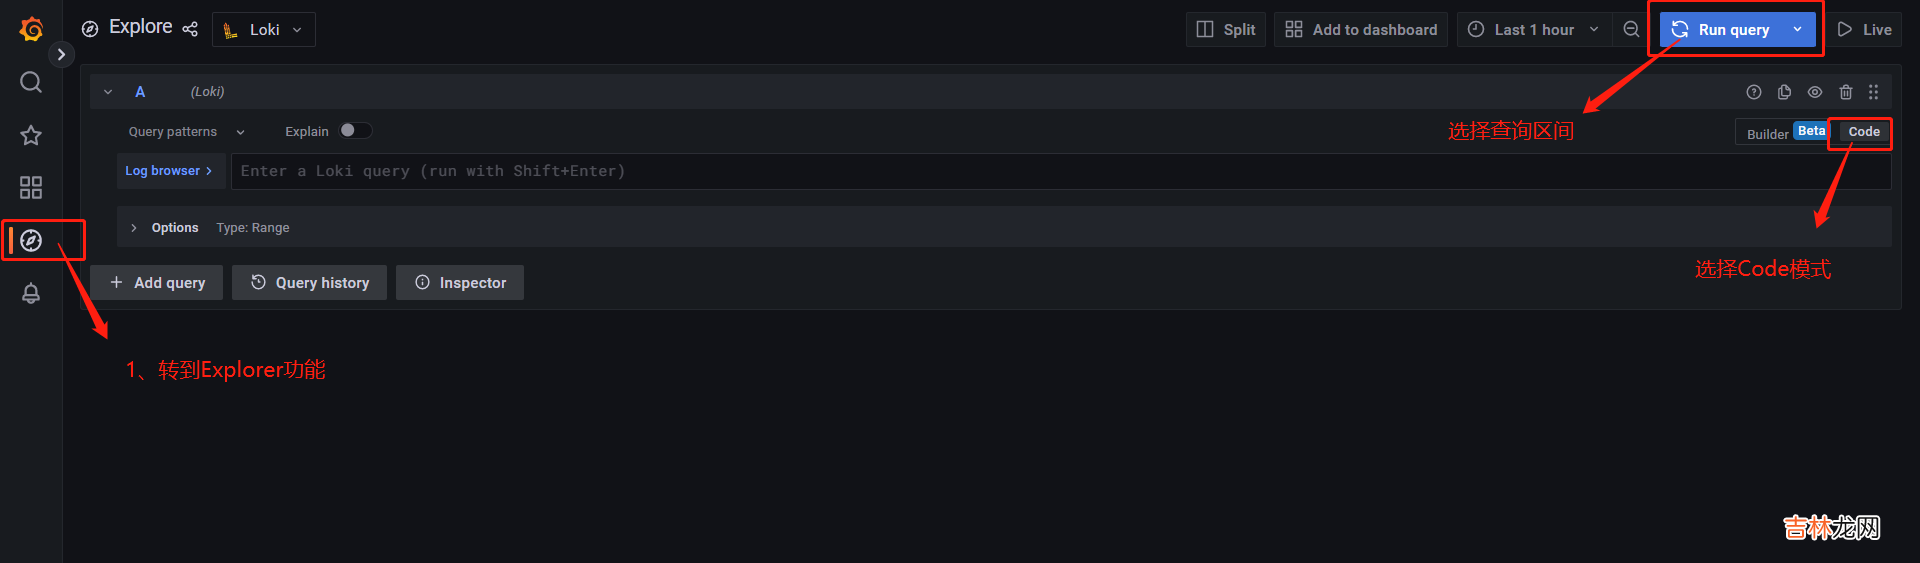Open the Loki data source dropdown
The width and height of the screenshot is (1920, 563).
pyautogui.click(x=264, y=30)
